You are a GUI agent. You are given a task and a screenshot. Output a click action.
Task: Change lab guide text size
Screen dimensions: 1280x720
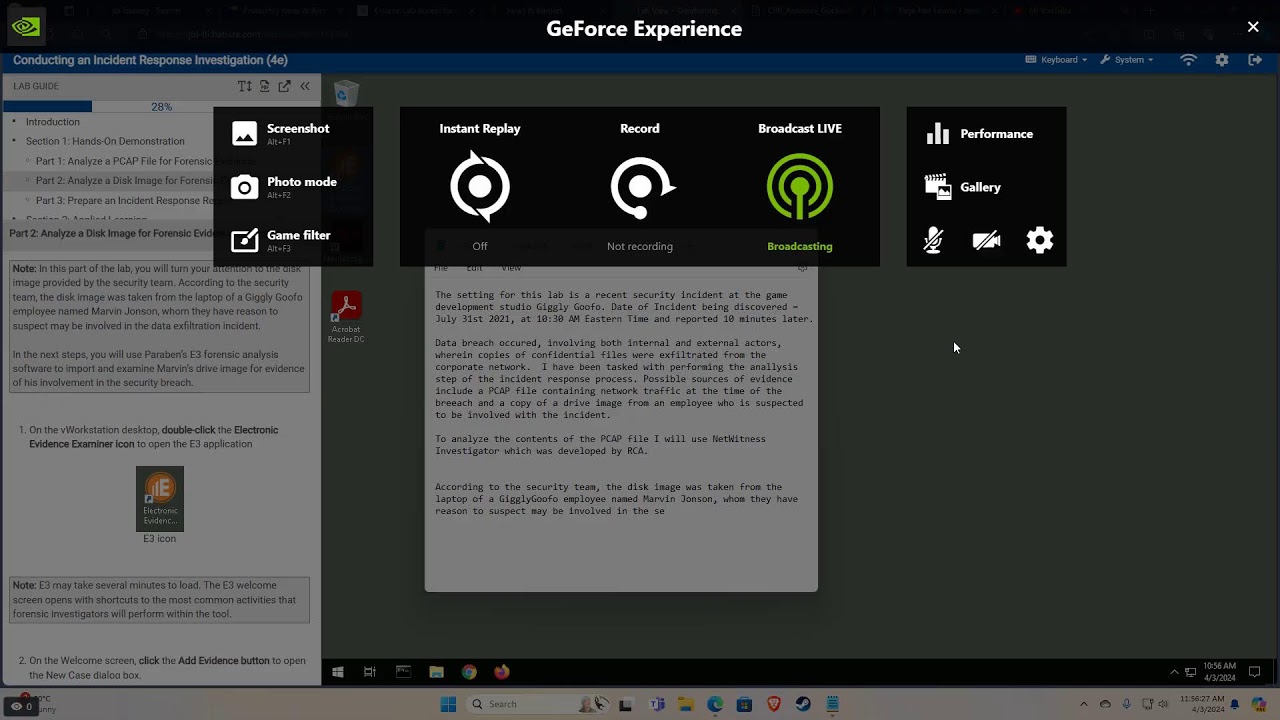pyautogui.click(x=244, y=86)
